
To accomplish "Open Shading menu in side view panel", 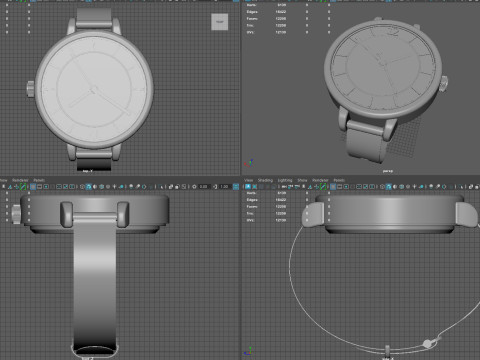I will pyautogui.click(x=265, y=180).
